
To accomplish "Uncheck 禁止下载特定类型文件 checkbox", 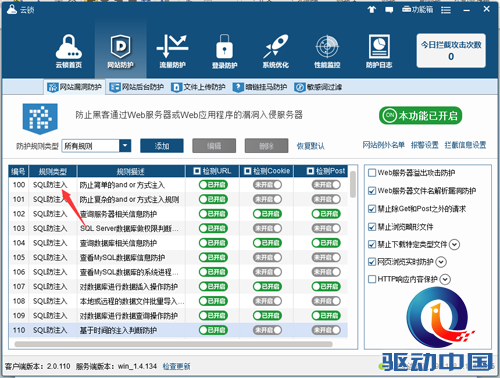I will click(372, 244).
